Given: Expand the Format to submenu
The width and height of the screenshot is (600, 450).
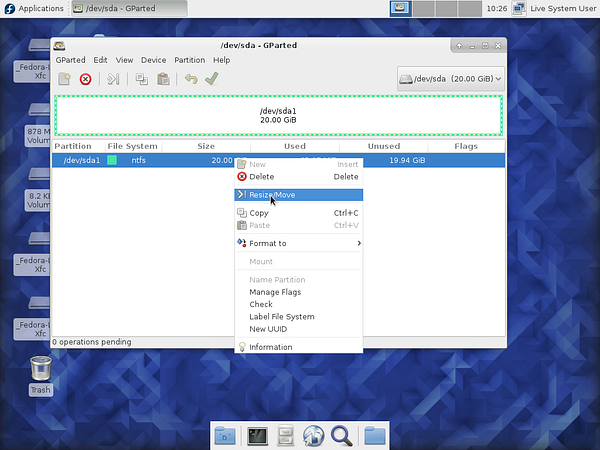Looking at the screenshot, I should coord(298,243).
